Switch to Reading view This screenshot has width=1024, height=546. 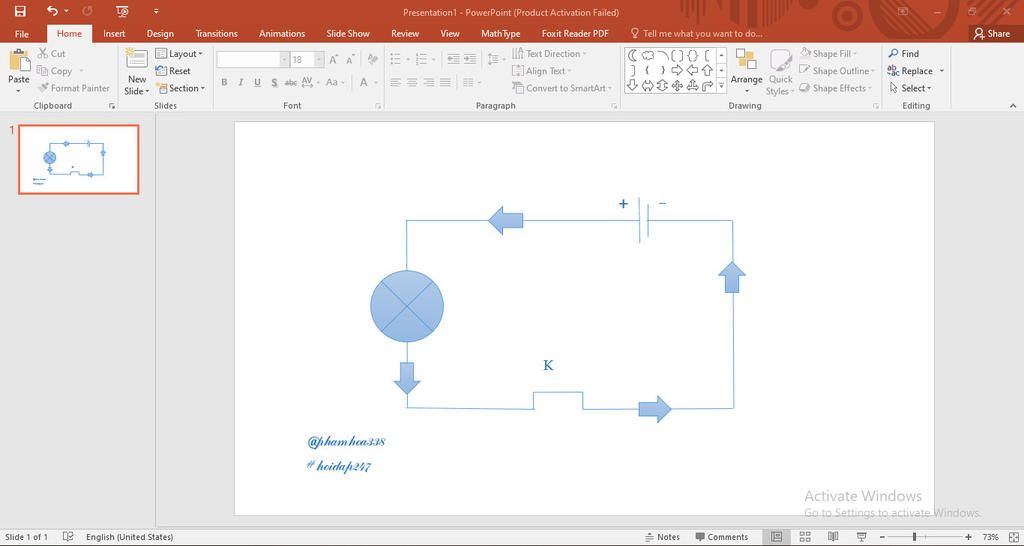[x=833, y=537]
